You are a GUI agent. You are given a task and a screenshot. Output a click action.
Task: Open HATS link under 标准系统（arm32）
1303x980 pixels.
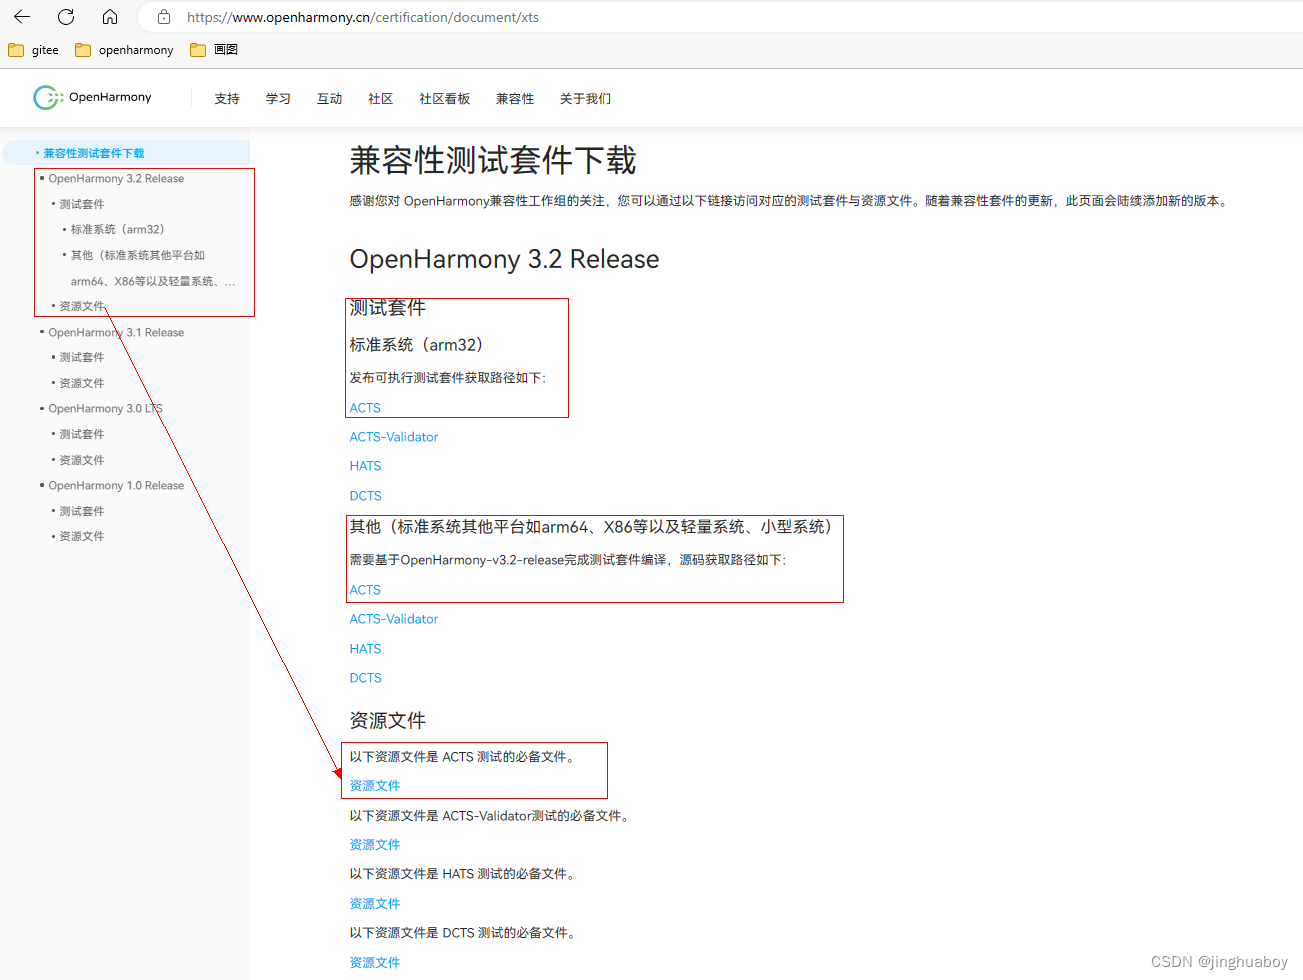(365, 466)
